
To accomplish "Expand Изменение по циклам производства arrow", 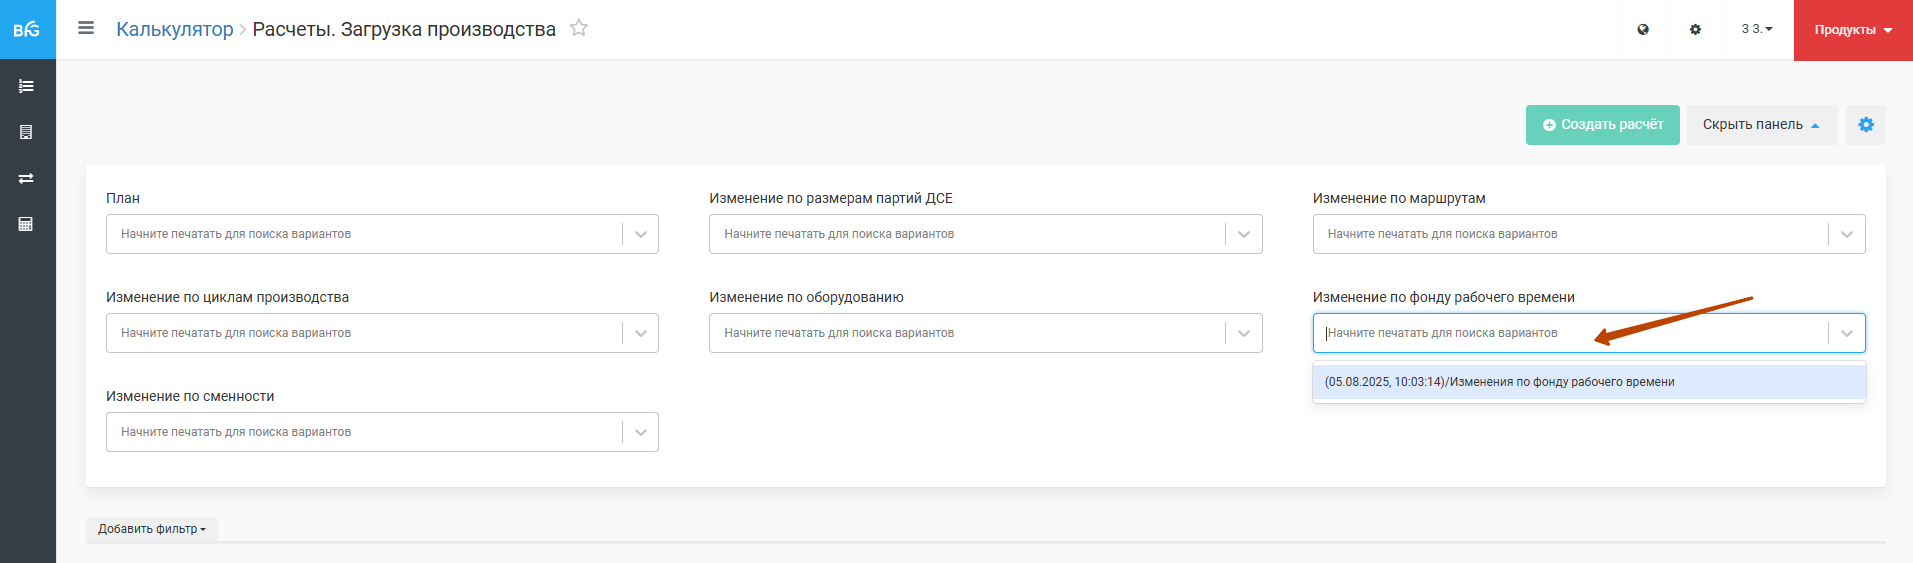I will pos(641,333).
